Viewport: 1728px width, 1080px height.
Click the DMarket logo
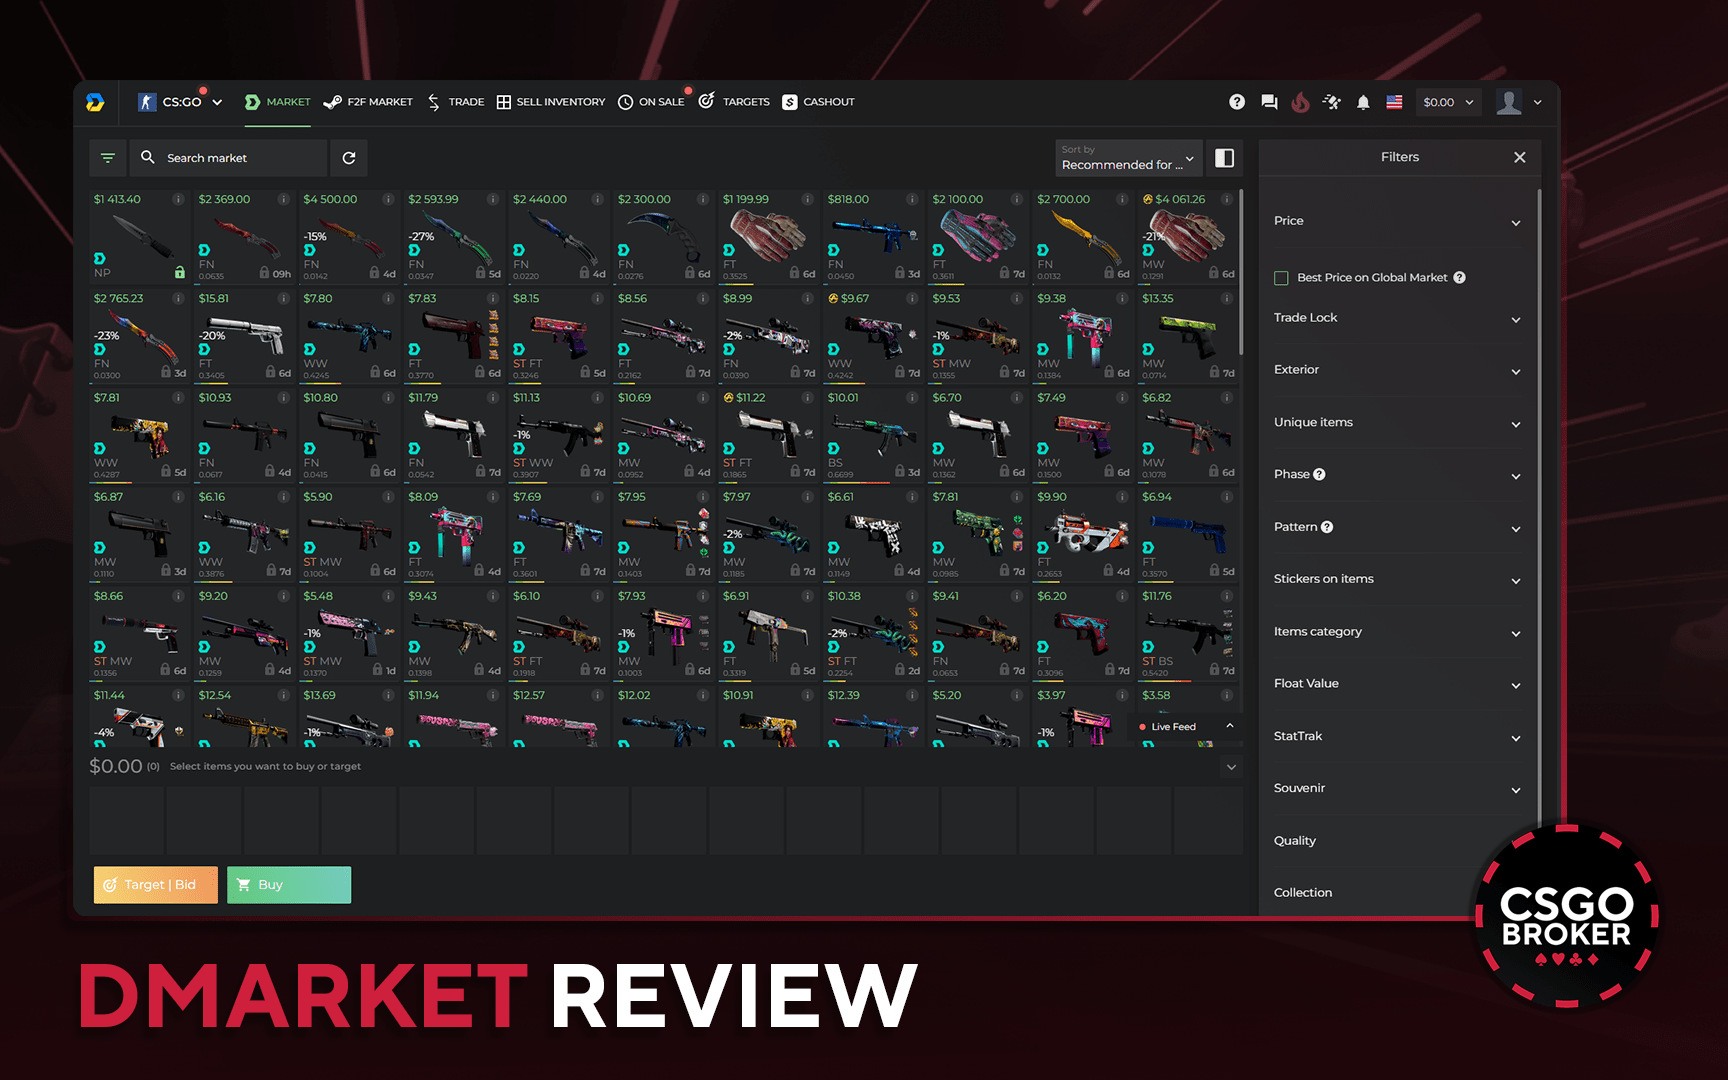coord(95,101)
